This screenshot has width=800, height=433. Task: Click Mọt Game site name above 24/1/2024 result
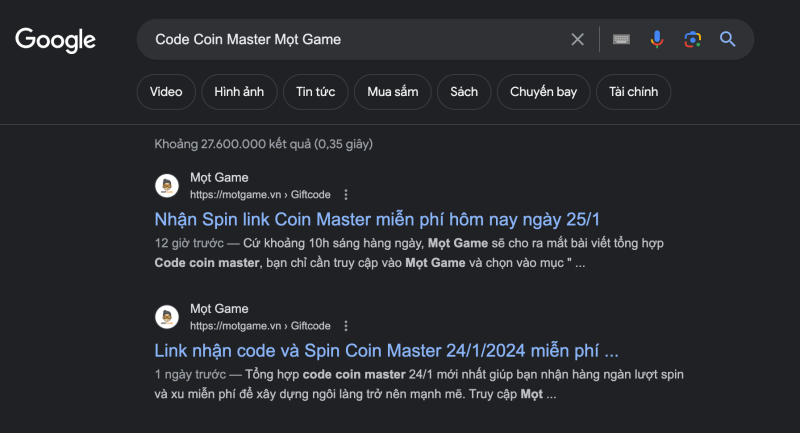[219, 309]
